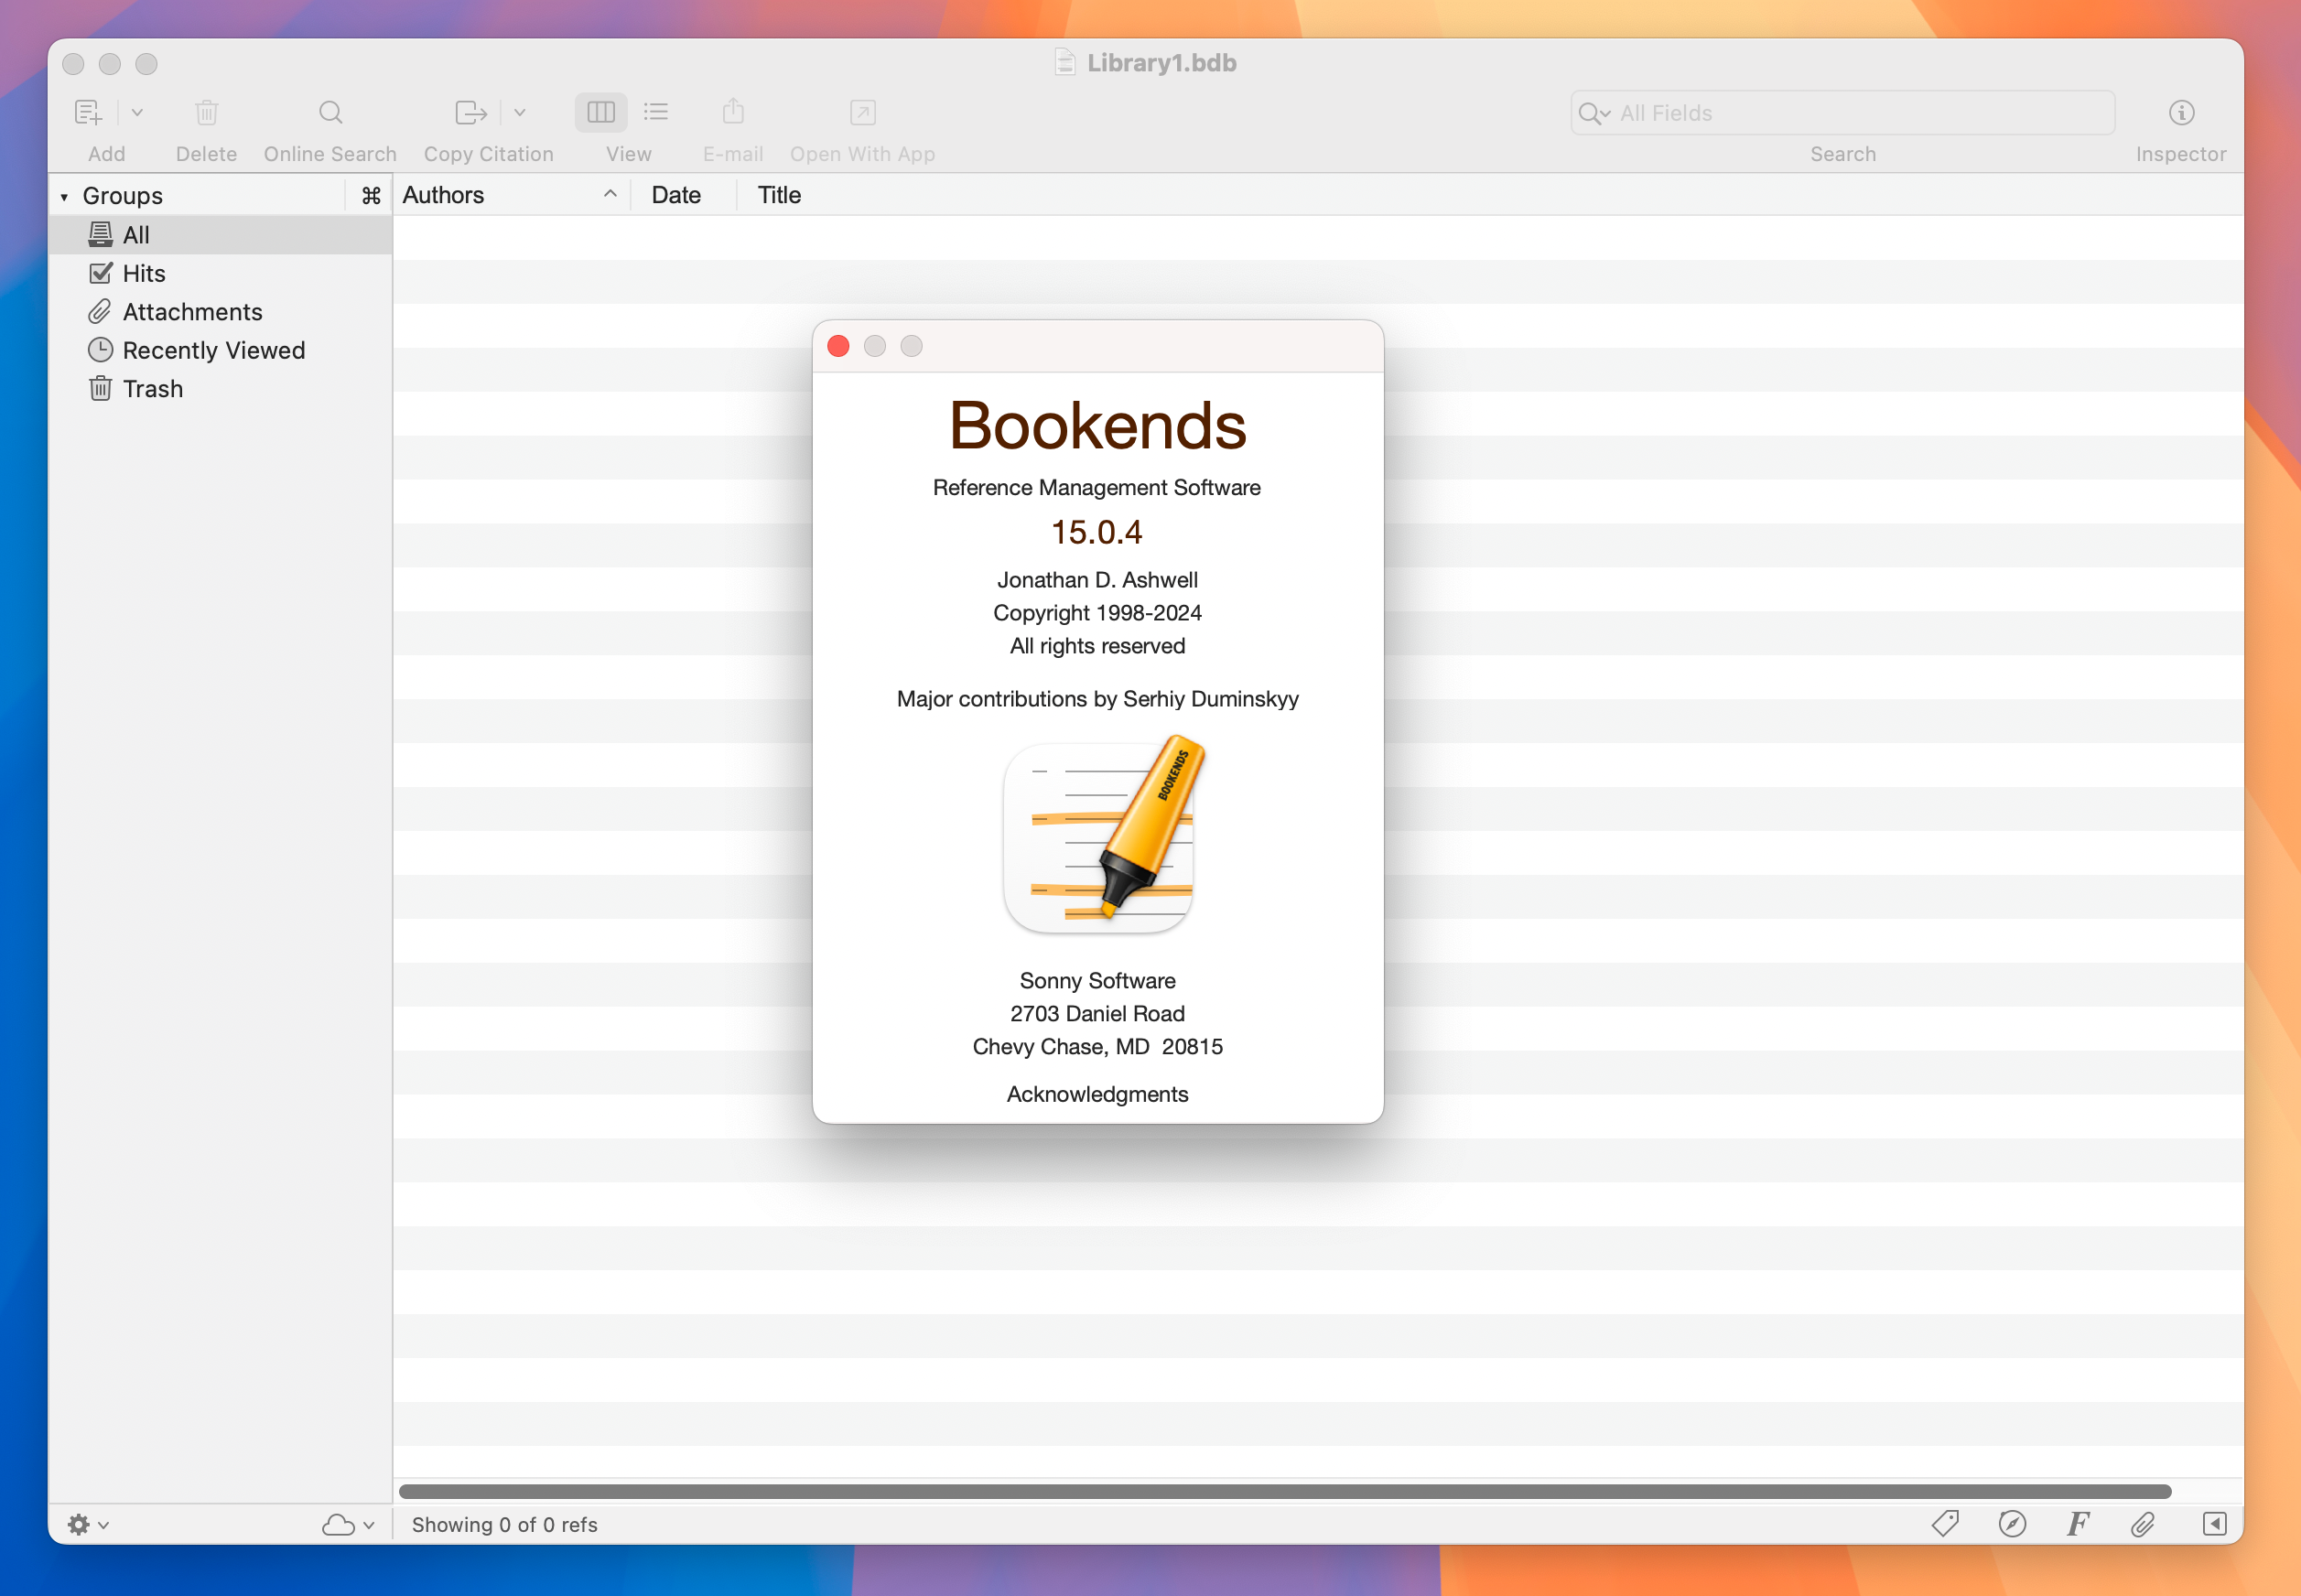Click the Bookends highlighter app icon
2301x1596 pixels.
click(1104, 836)
